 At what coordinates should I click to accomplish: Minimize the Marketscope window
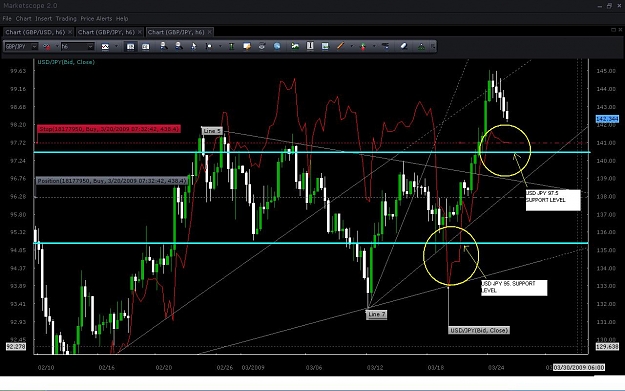coord(600,6)
